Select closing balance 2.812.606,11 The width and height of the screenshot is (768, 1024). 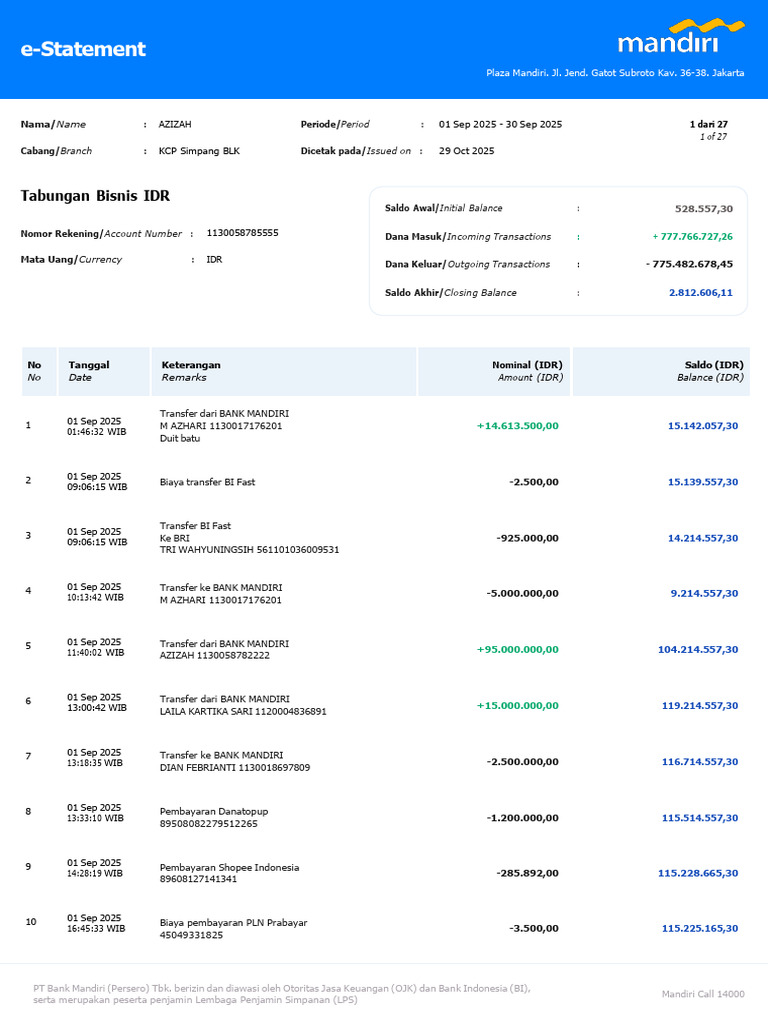[x=701, y=293]
